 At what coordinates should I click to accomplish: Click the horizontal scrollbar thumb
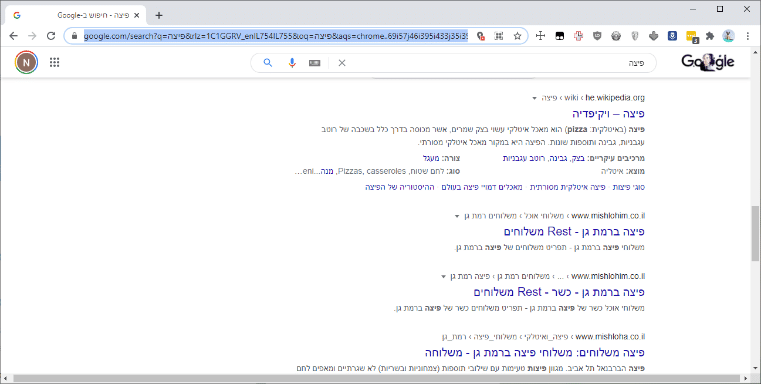(377, 378)
